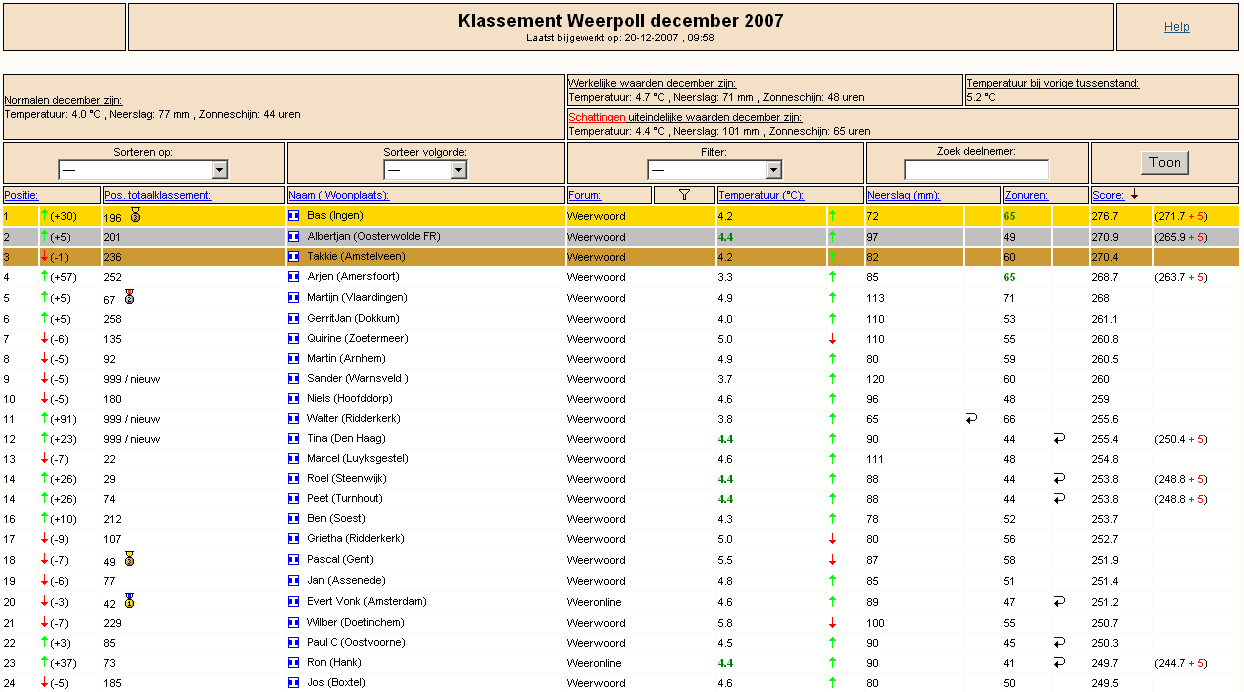The width and height of the screenshot is (1244, 692).
Task: Click the Pos. totaalklassement column header
Action: pos(158,195)
